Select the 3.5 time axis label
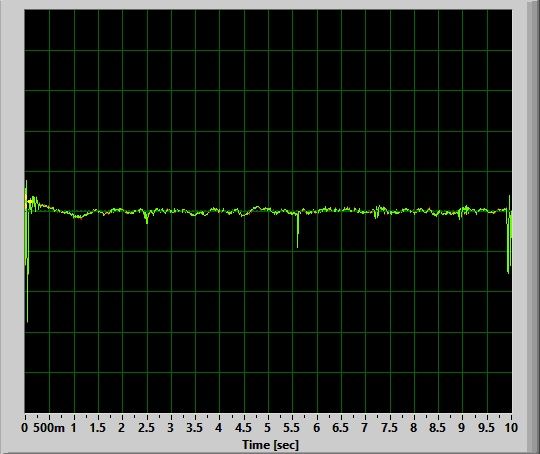 tap(195, 428)
